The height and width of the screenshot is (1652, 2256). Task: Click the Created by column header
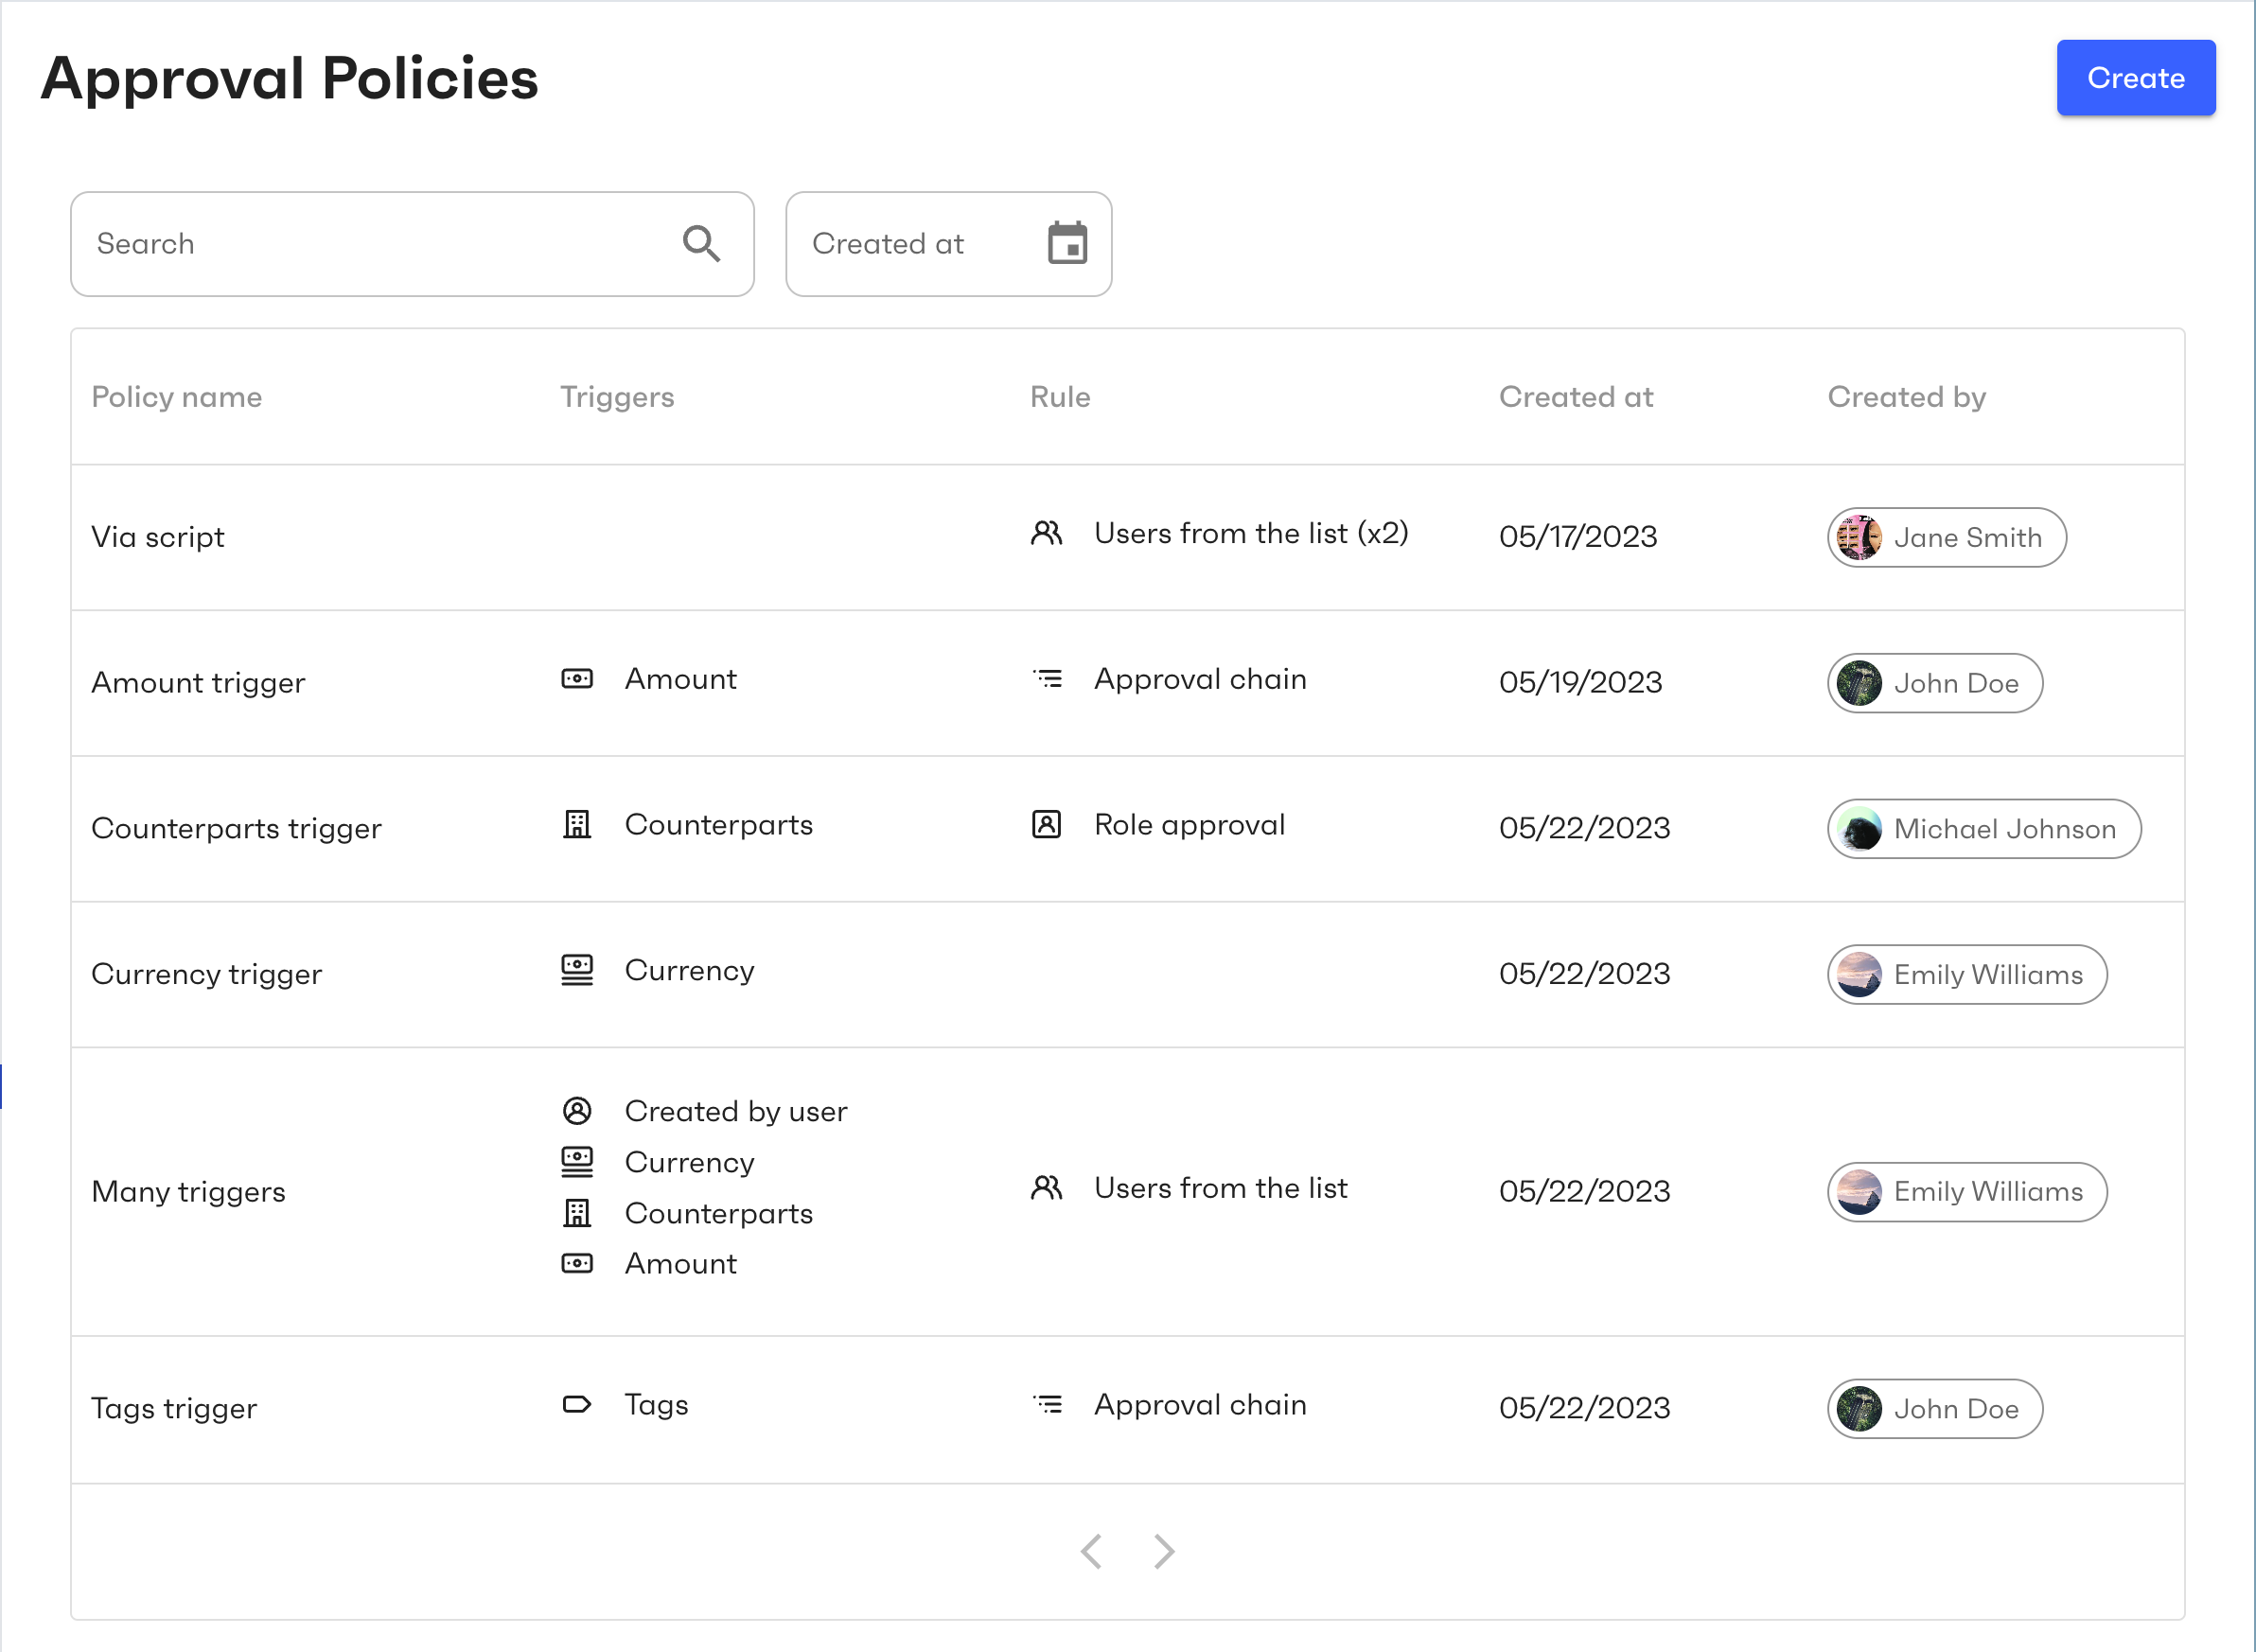[x=1906, y=397]
